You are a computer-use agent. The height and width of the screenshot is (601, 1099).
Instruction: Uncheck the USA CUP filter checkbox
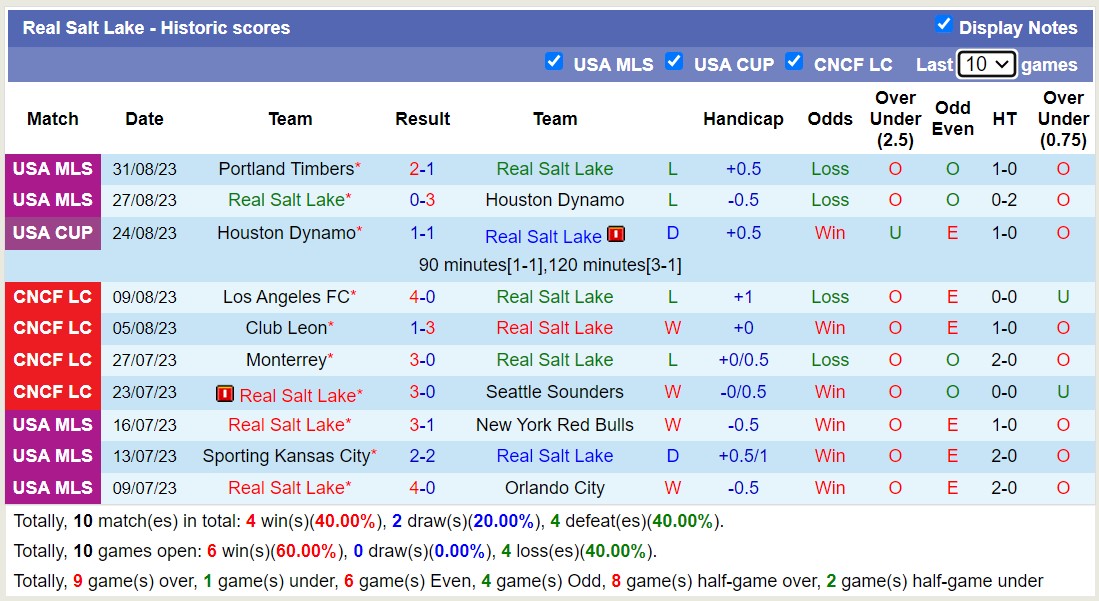674,61
